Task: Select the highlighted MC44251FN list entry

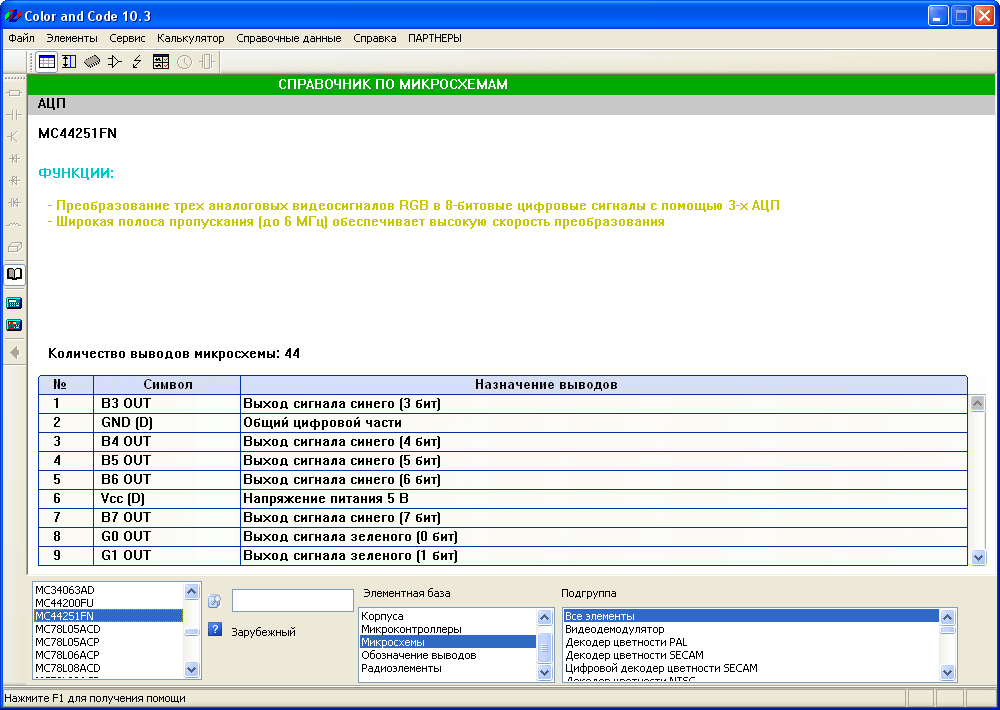Action: [108, 616]
